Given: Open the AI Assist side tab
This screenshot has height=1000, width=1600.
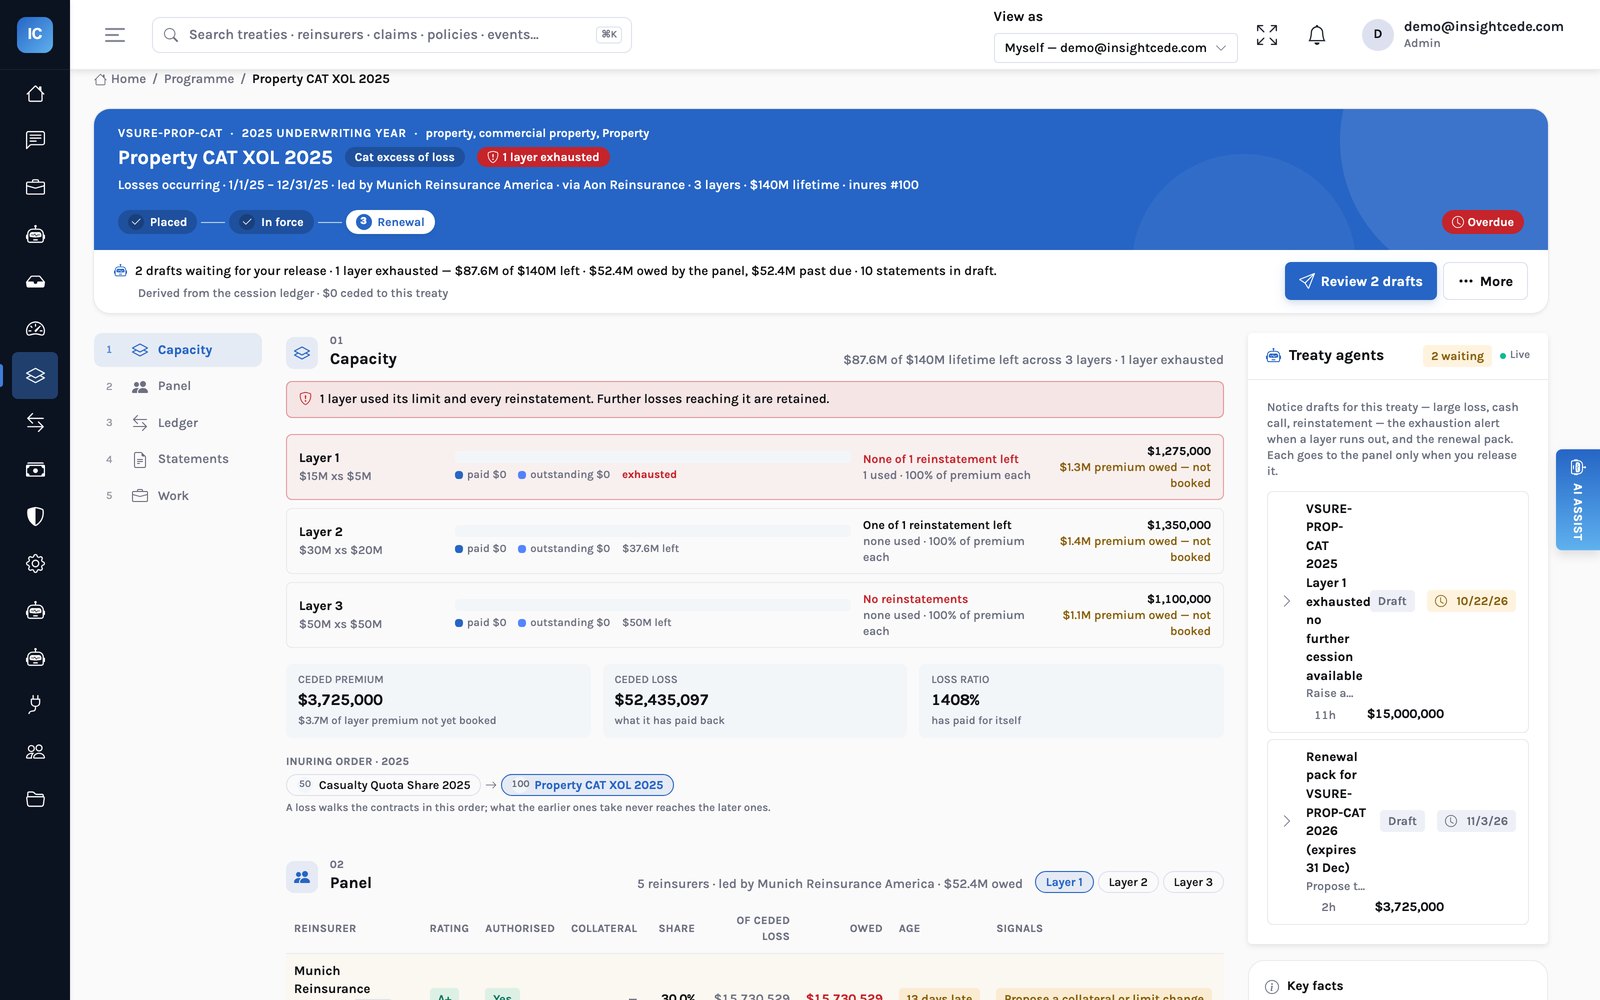Looking at the screenshot, I should click(1578, 499).
